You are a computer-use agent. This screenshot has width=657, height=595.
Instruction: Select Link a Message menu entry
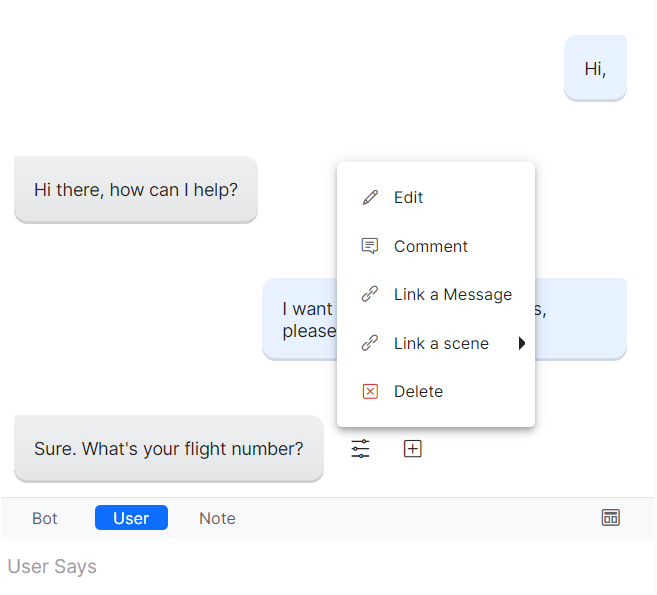[452, 295]
